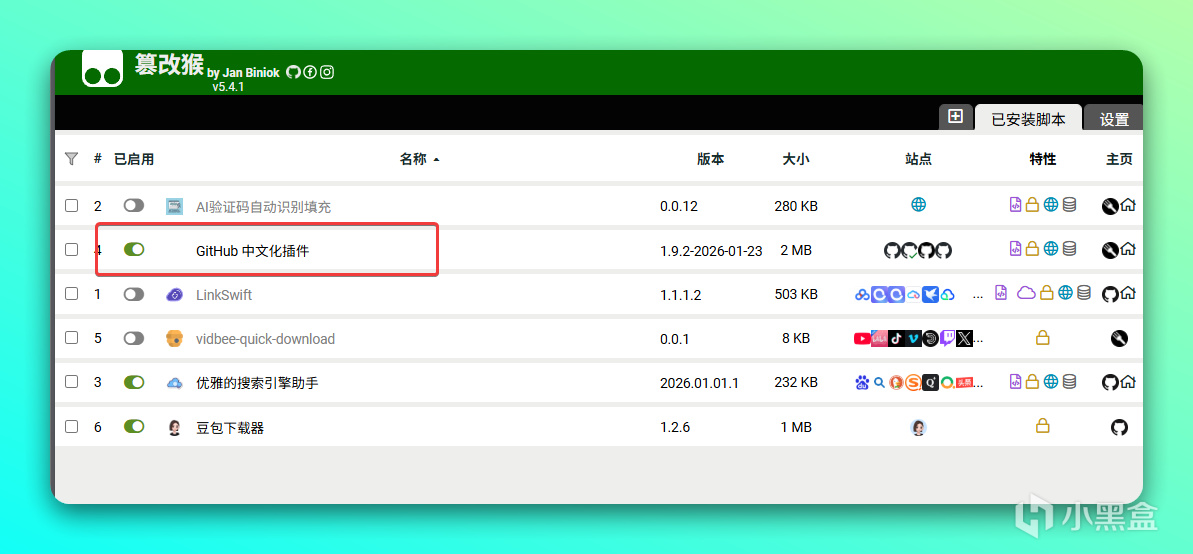Viewport: 1193px width, 554px height.
Task: Enable the AI验证码自动识别填充 script toggle
Action: tap(134, 205)
